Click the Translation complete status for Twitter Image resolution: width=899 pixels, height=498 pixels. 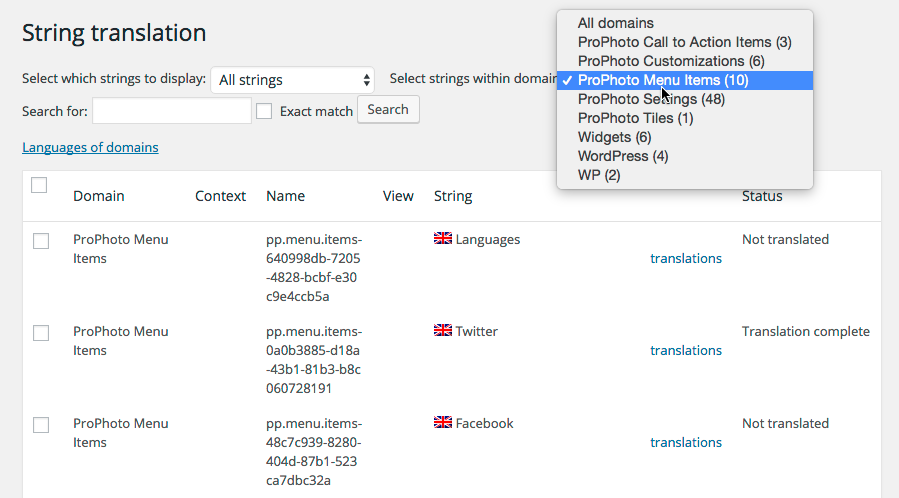[x=806, y=331]
